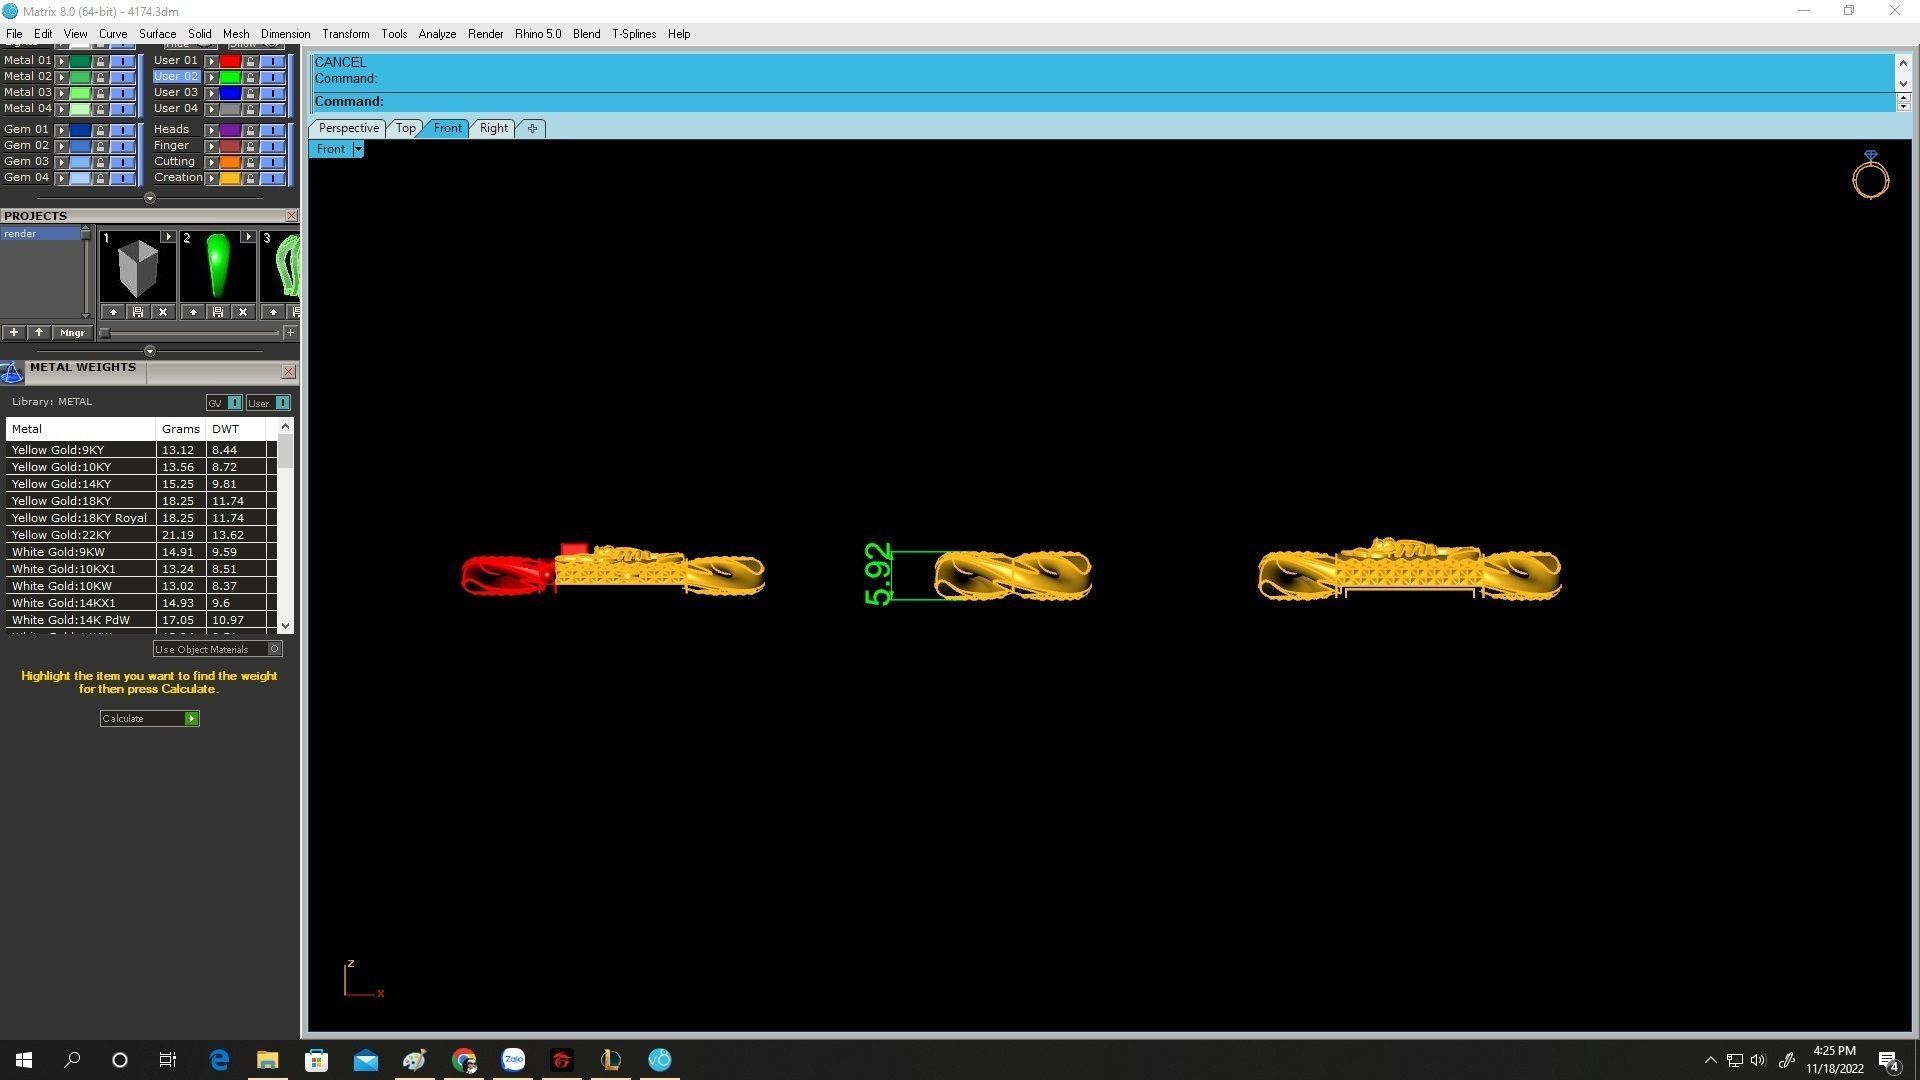Click the up-arrow under project thumbnail 1
The width and height of the screenshot is (1920, 1080).
[x=113, y=312]
